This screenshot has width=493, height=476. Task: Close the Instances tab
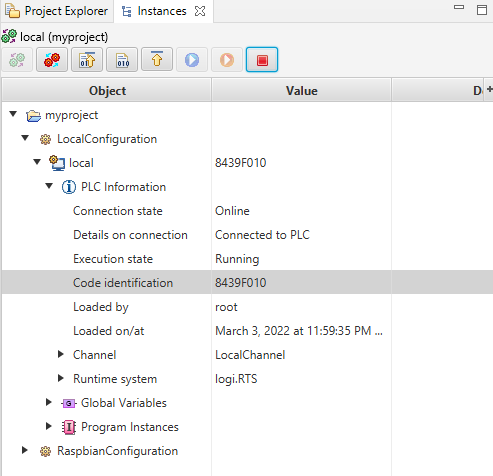click(200, 11)
